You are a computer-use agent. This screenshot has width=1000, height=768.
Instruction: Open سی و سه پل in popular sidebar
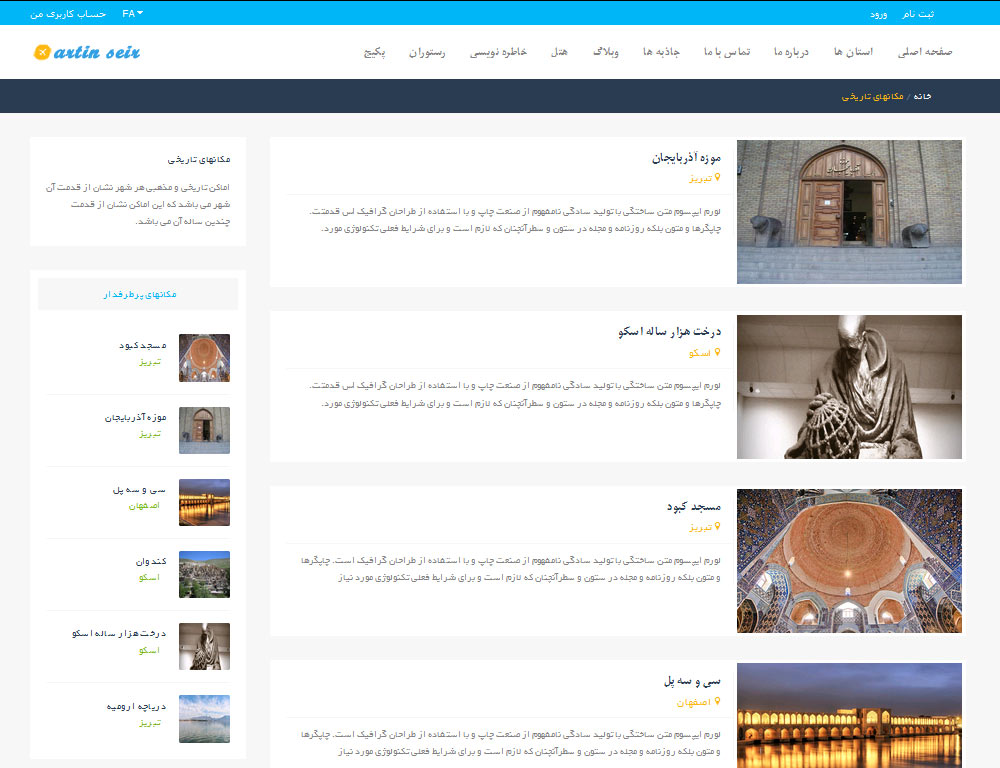pos(139,490)
